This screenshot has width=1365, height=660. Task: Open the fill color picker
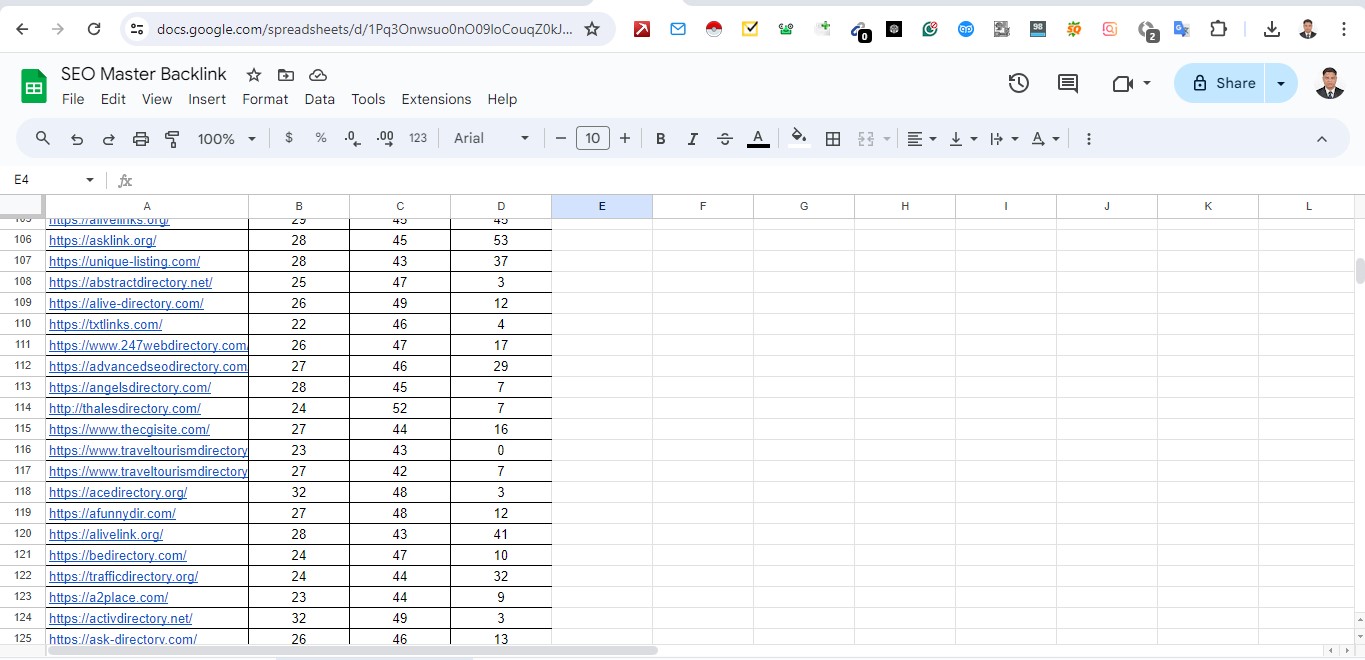click(x=798, y=139)
